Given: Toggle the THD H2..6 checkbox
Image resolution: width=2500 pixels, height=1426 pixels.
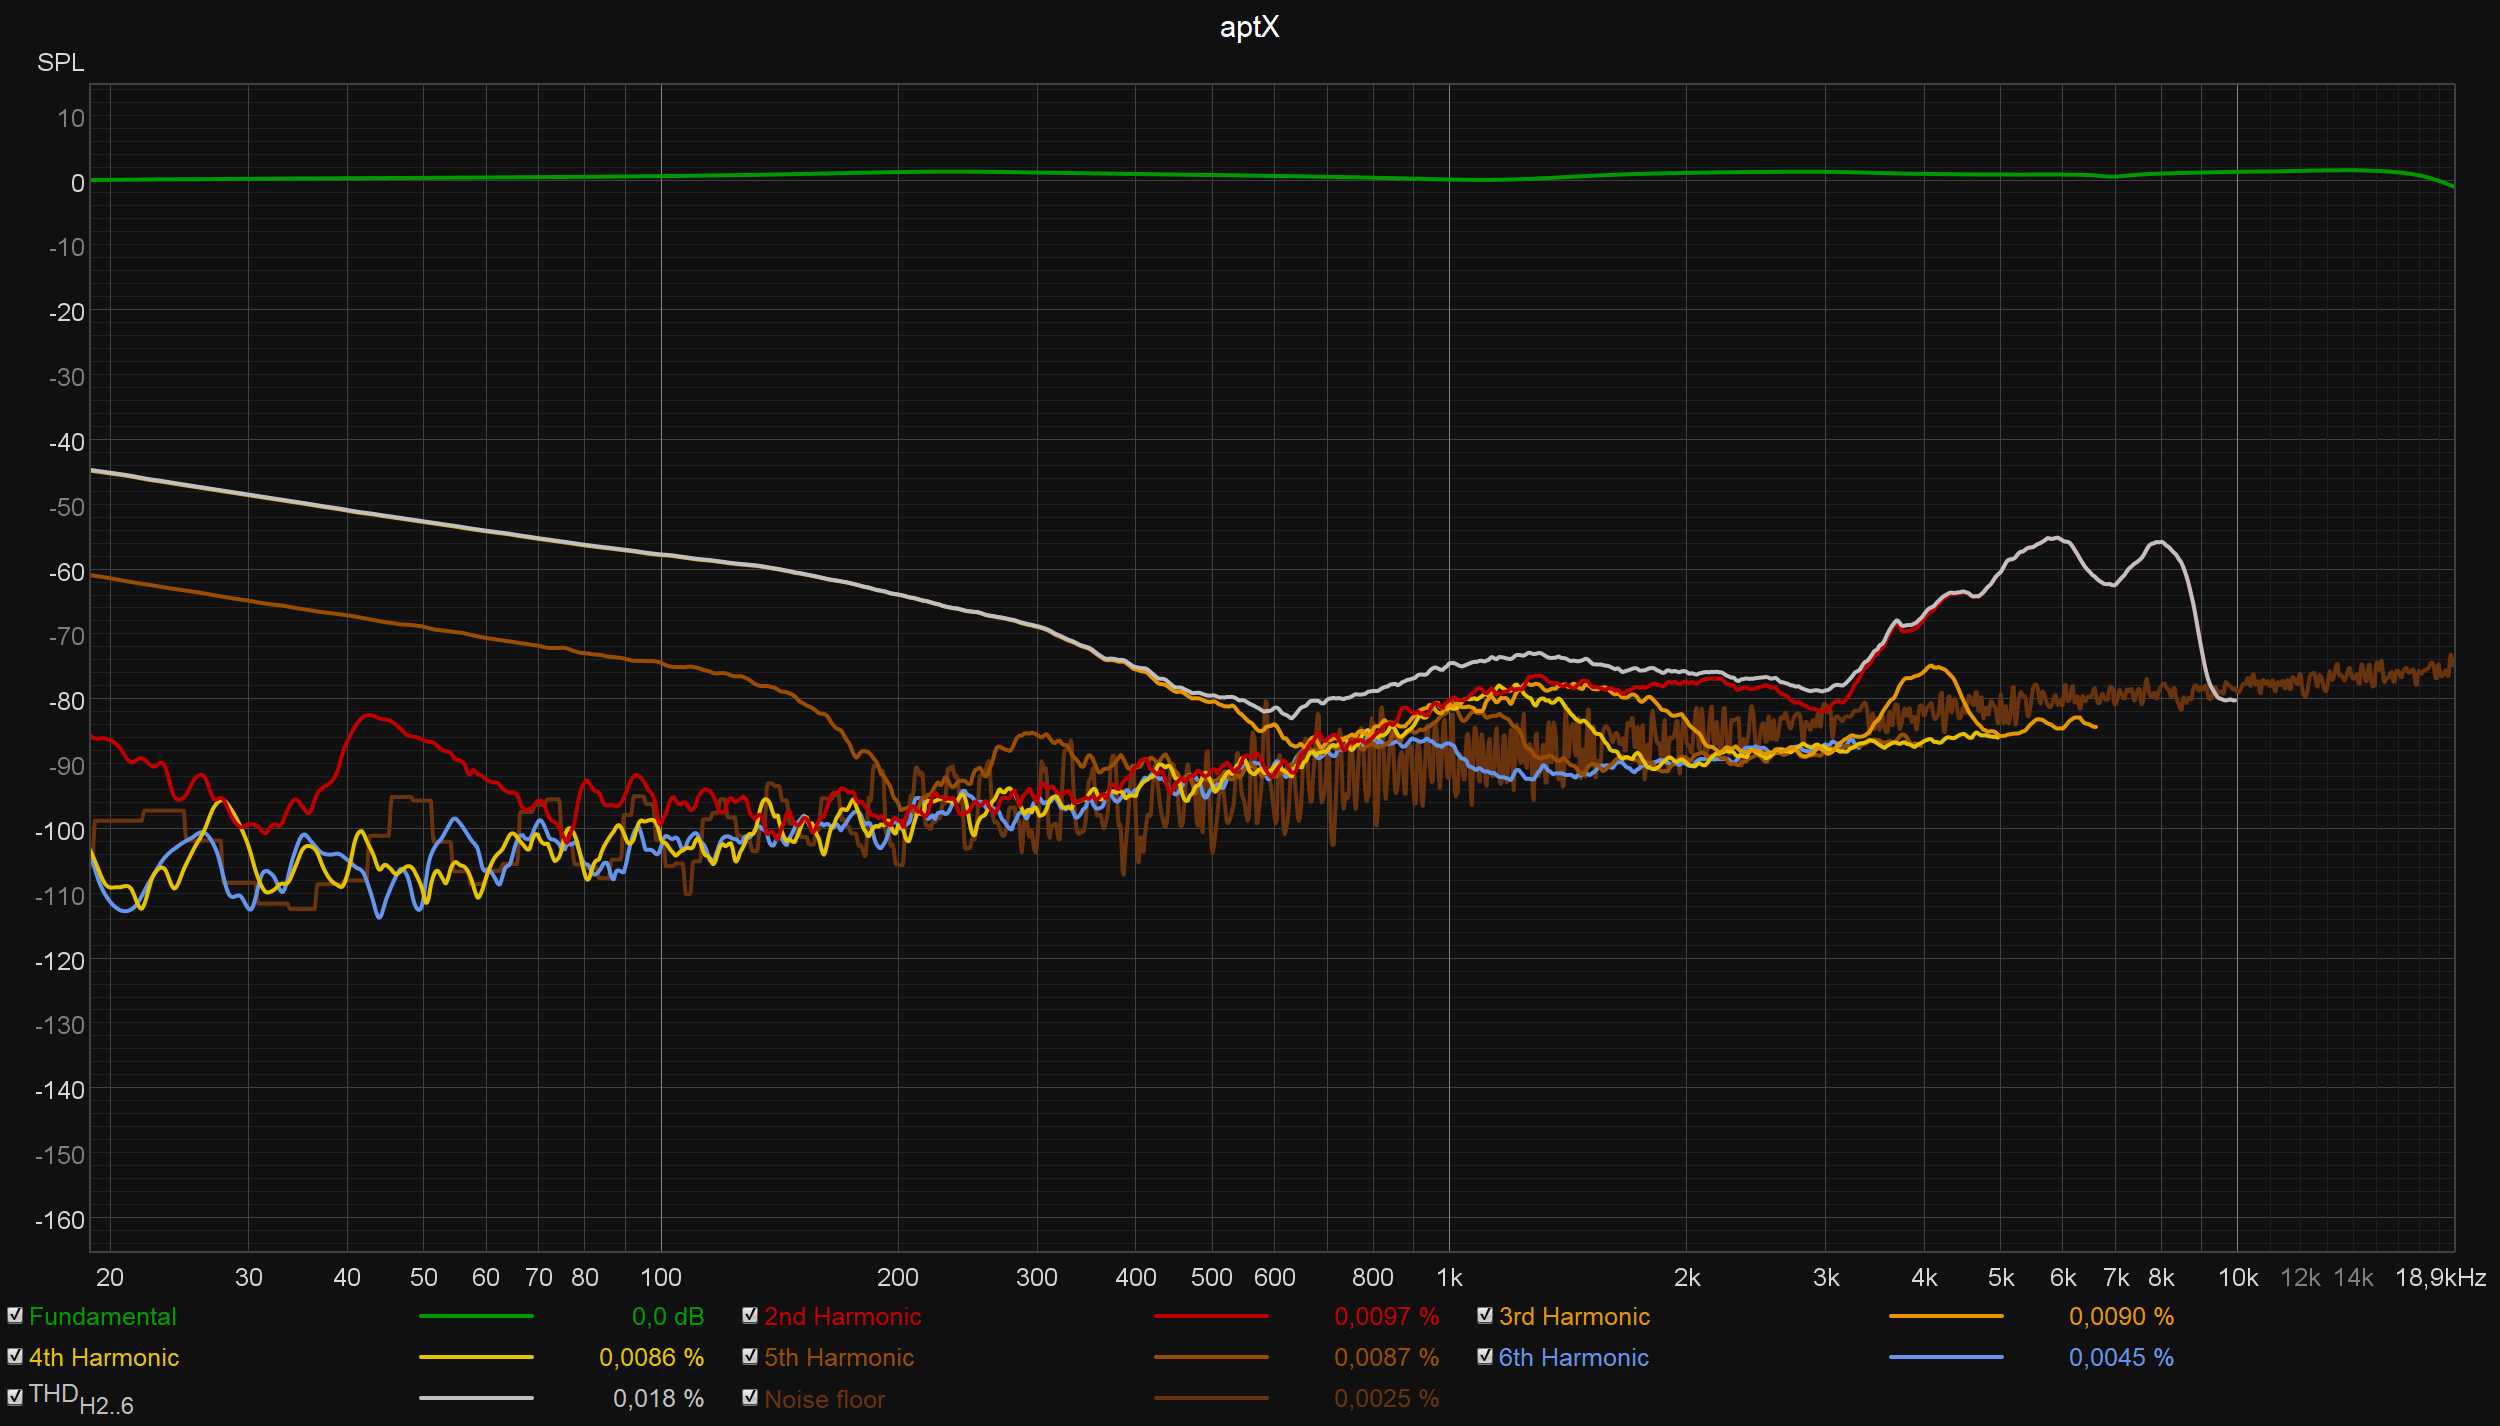Looking at the screenshot, I should [x=15, y=1398].
